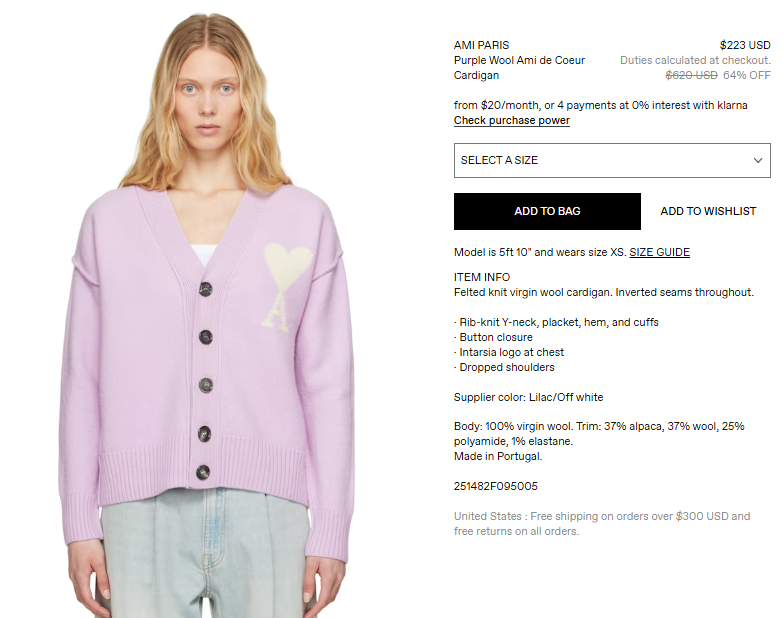783x618 pixels.
Task: Click Duties calculated at checkout text
Action: point(695,60)
